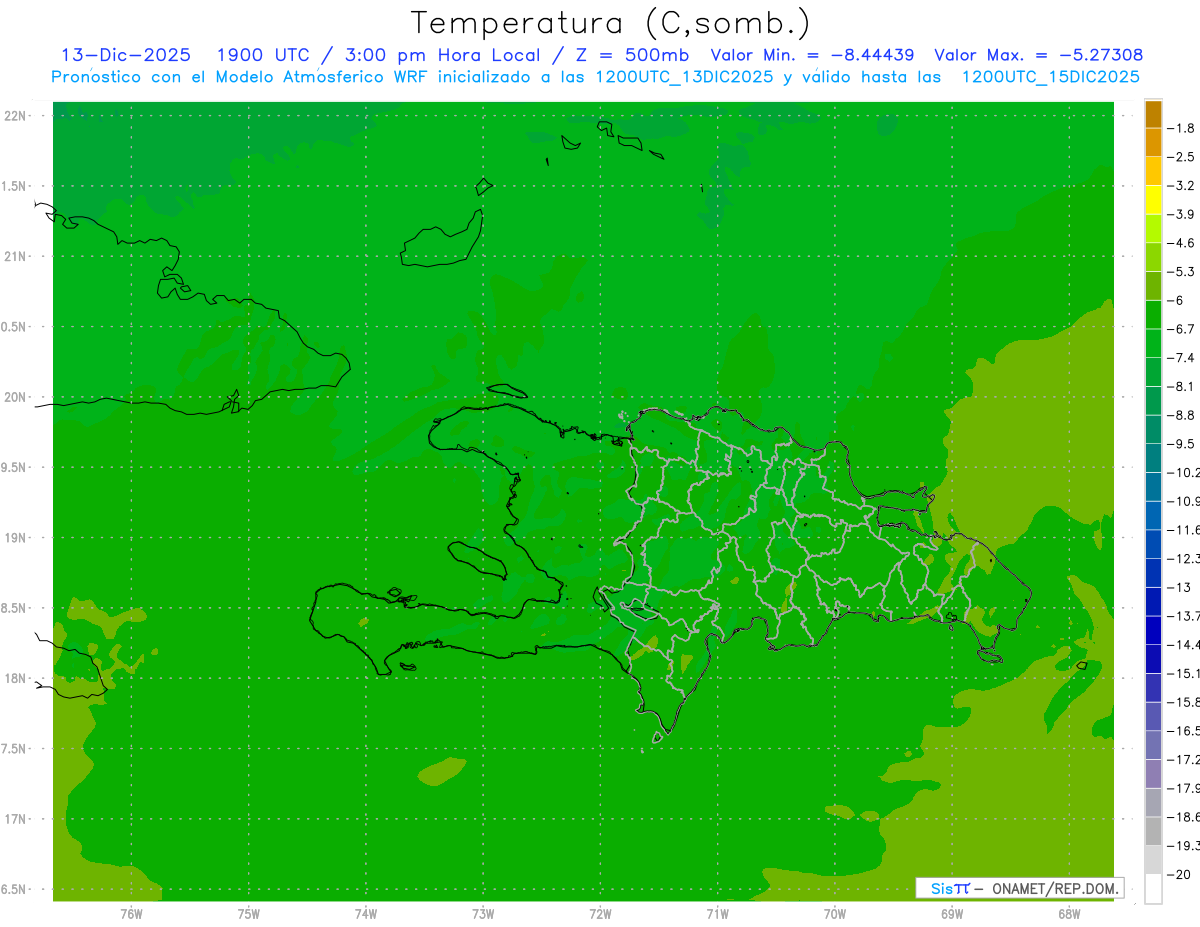Click the colorbar label "-7.4"
This screenshot has width=1200, height=927.
click(x=1182, y=357)
